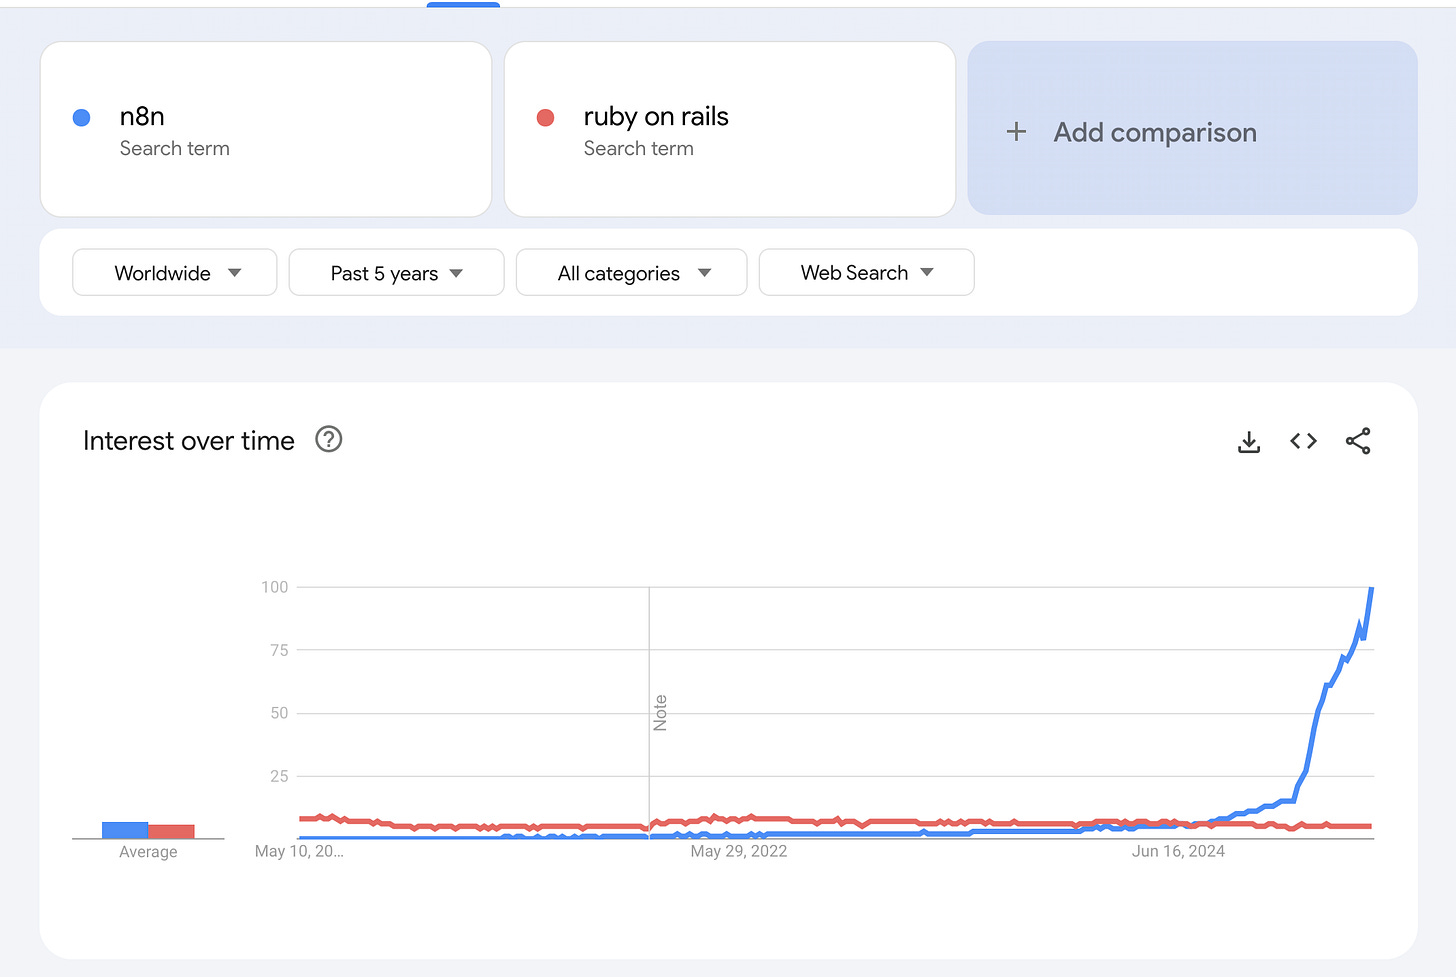This screenshot has width=1456, height=977.
Task: Edit the n8n search term card
Action: coord(266,129)
